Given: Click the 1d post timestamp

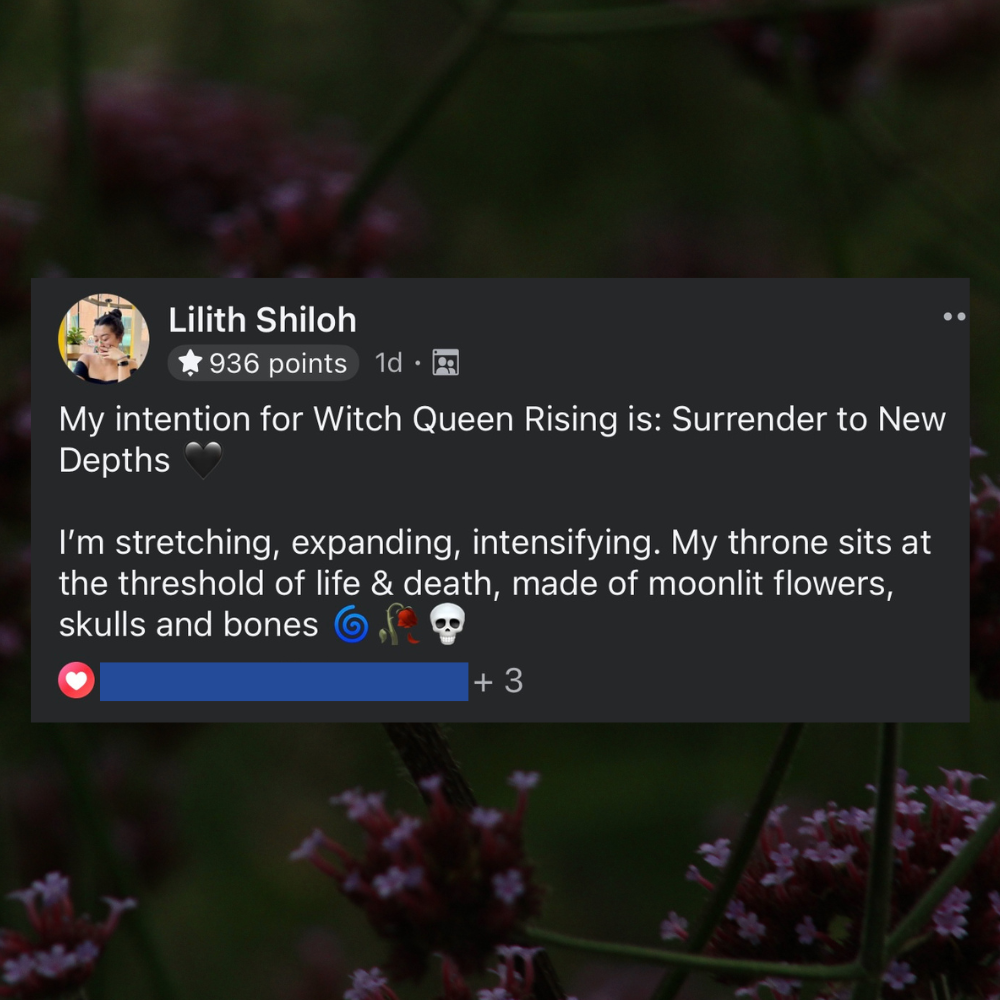Looking at the screenshot, I should coord(388,363).
